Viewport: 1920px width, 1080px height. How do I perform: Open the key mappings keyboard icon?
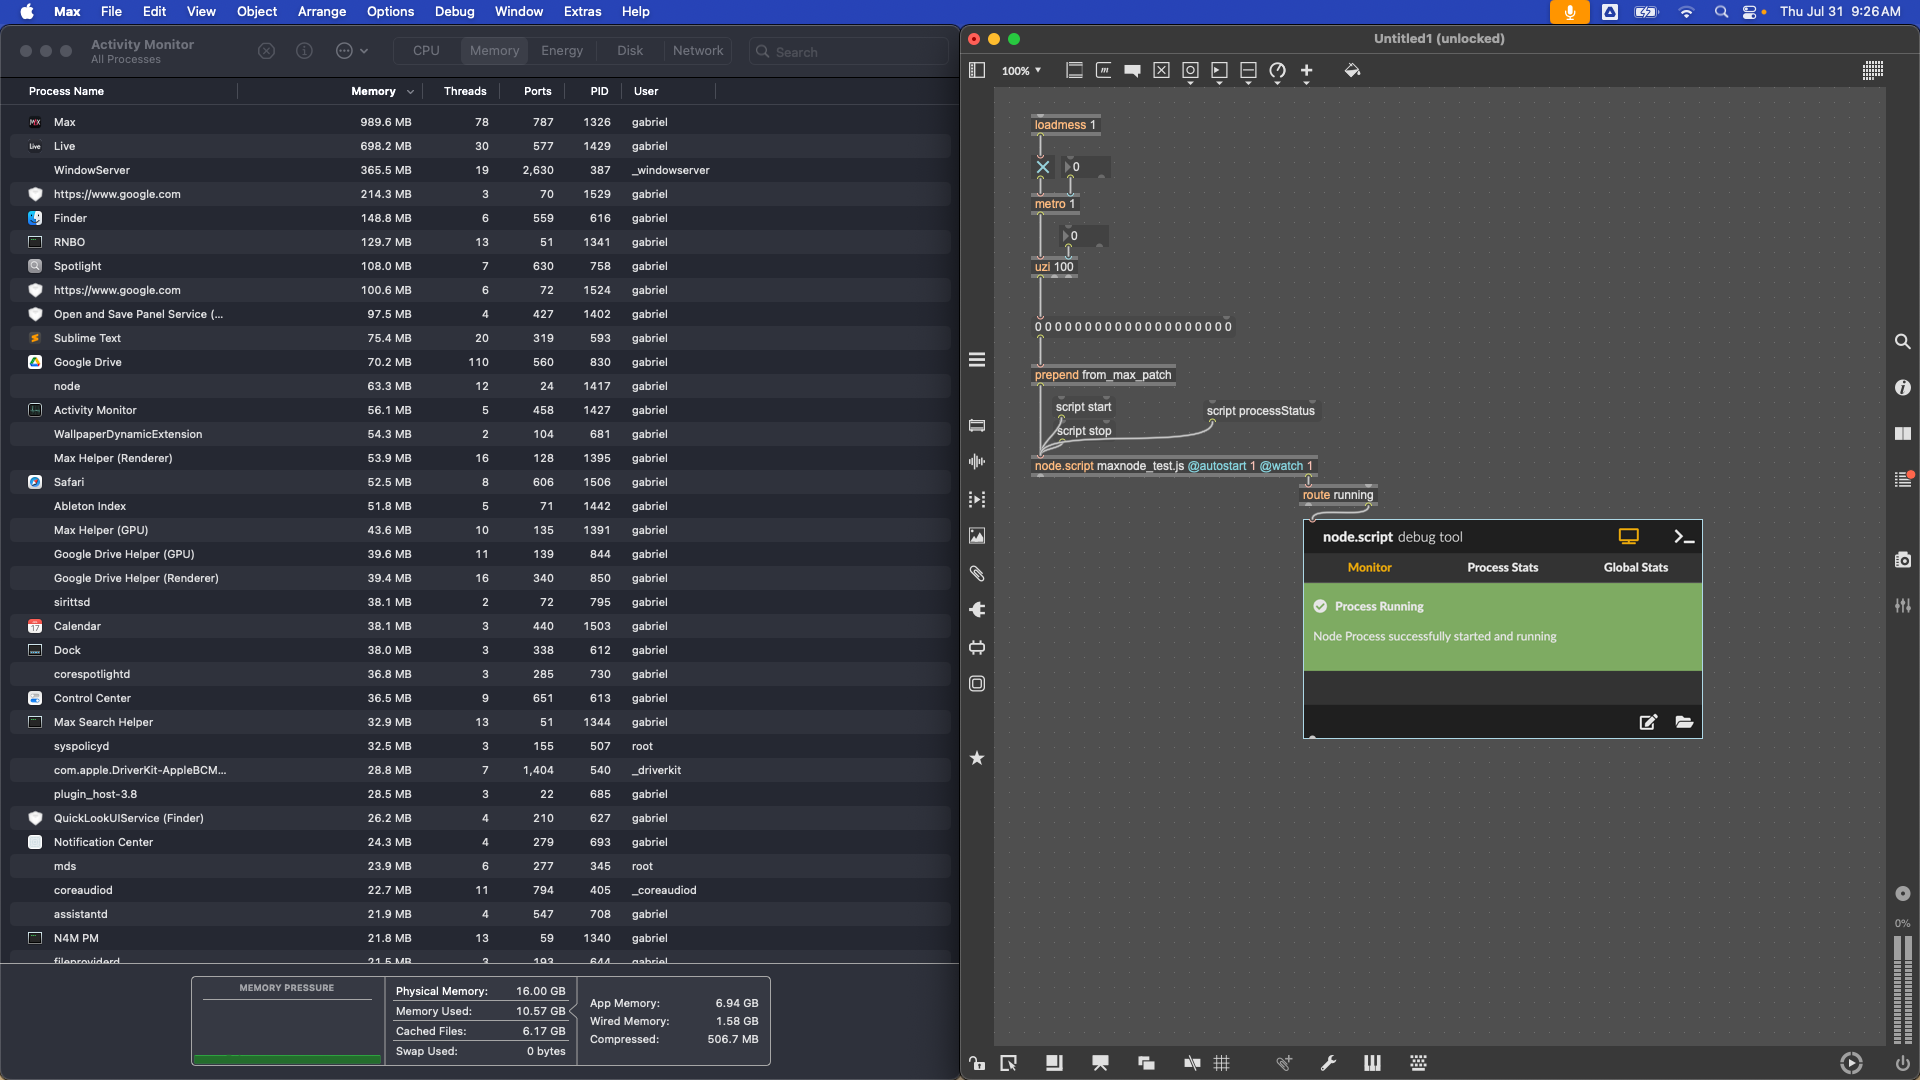pos(1418,1063)
